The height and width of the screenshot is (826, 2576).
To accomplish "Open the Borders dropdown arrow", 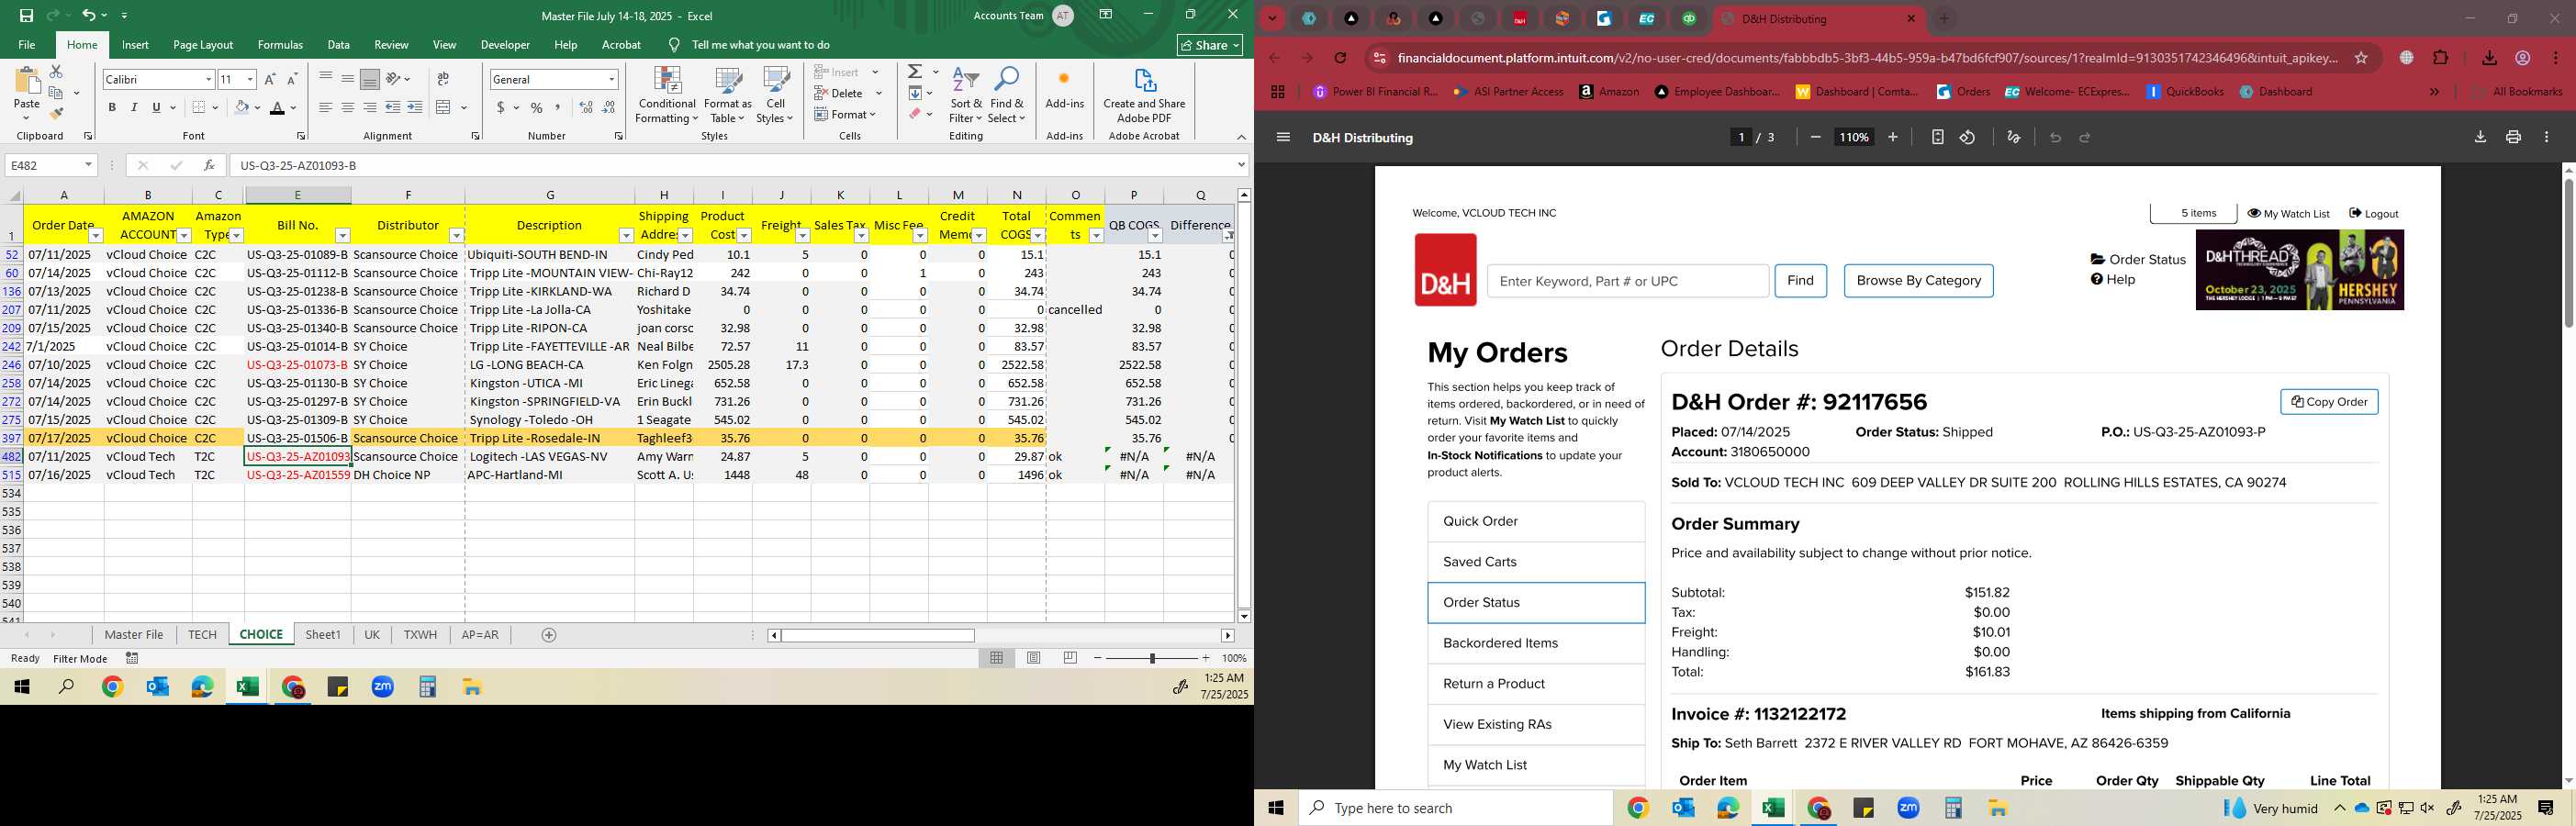I will [215, 107].
